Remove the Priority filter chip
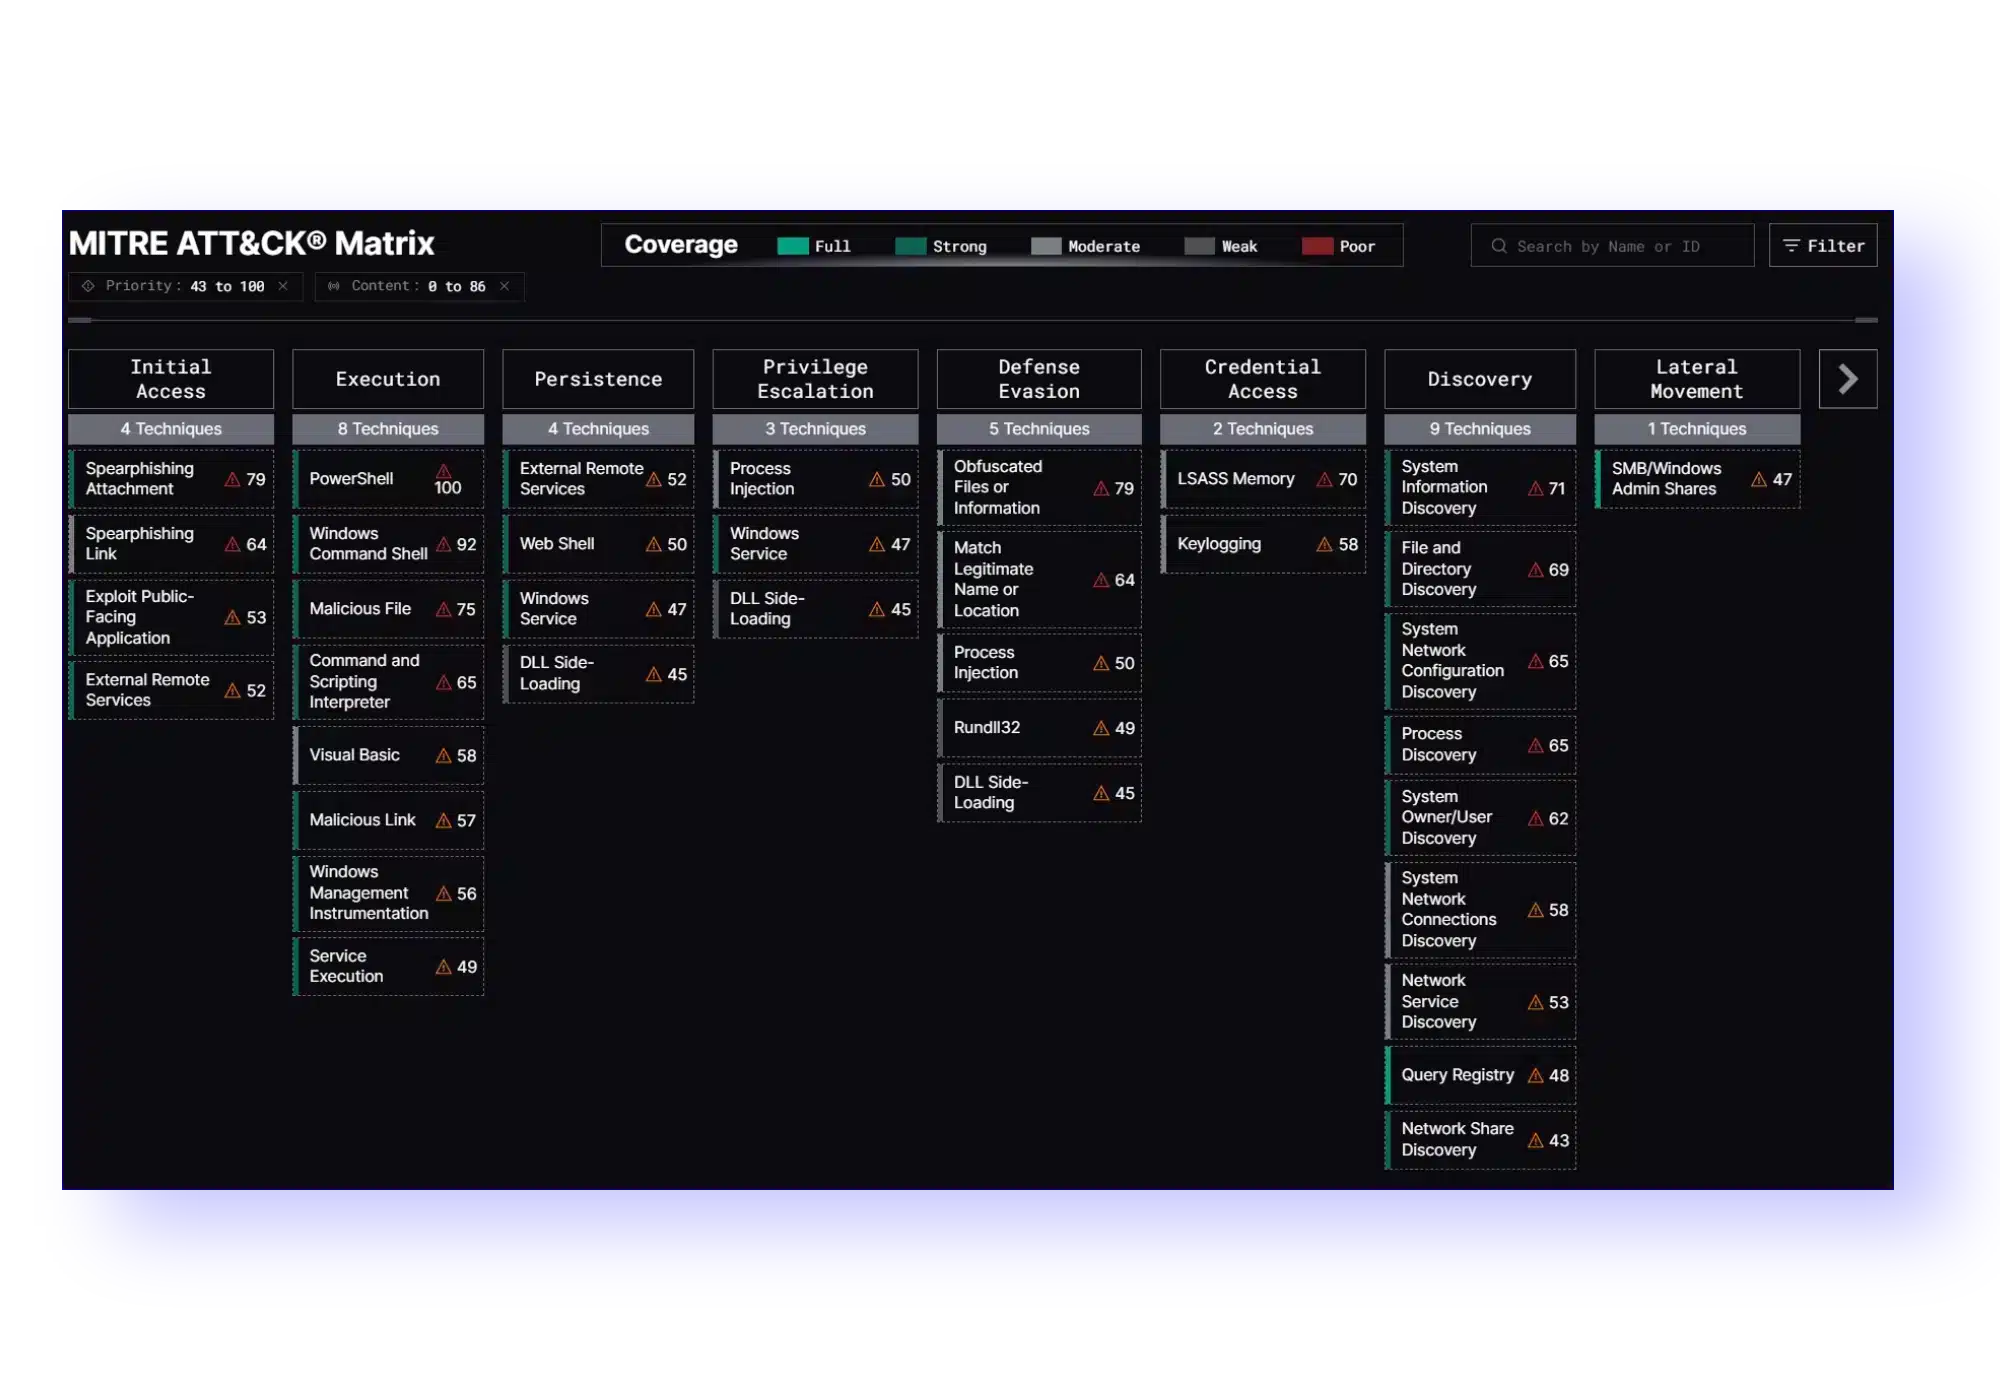Image resolution: width=2000 pixels, height=1400 pixels. [x=284, y=286]
